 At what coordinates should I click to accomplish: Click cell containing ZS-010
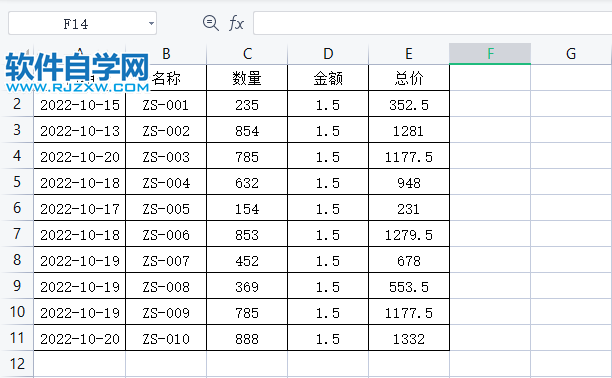point(166,338)
